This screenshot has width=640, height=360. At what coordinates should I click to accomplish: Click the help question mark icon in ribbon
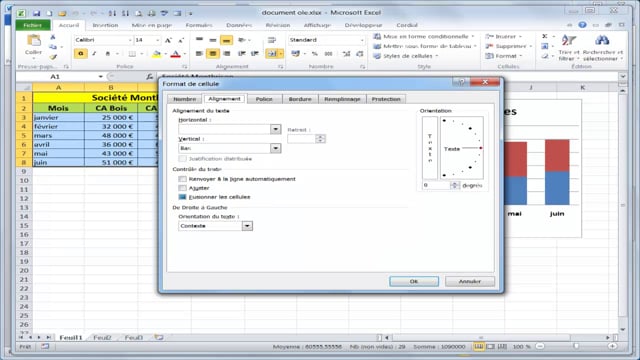point(582,25)
